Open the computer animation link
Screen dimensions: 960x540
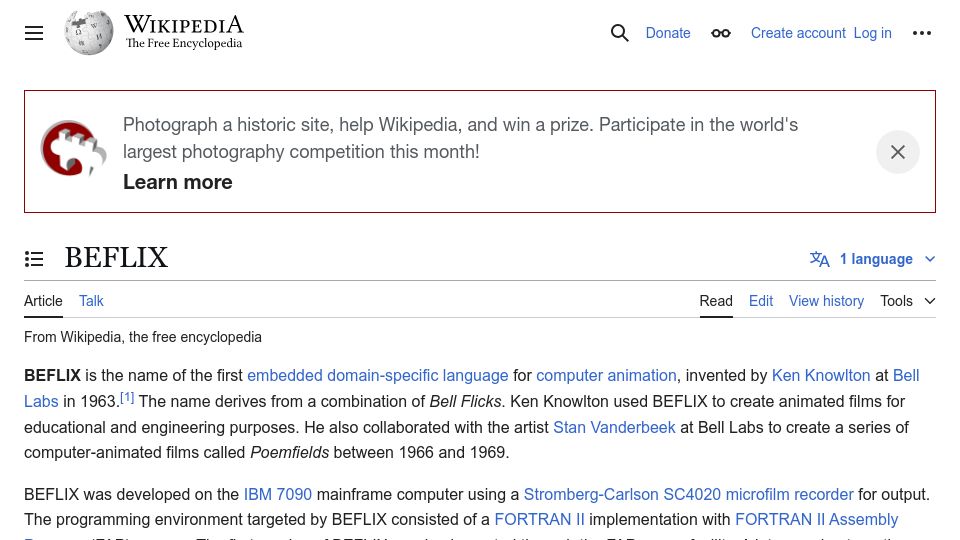click(606, 375)
